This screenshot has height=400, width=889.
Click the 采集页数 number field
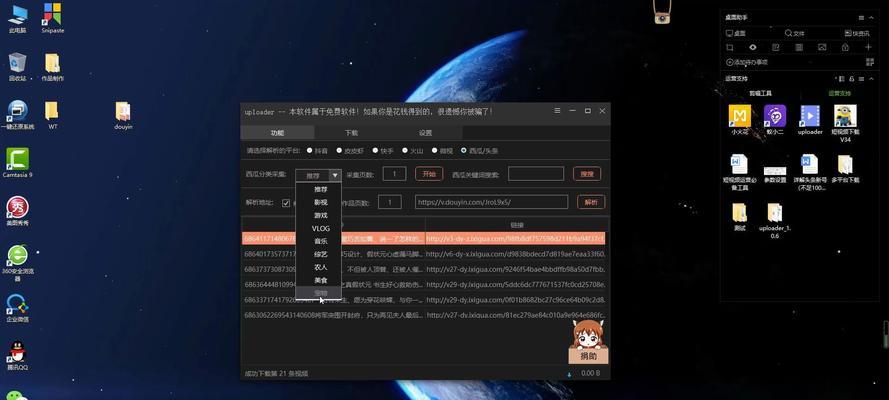point(394,174)
